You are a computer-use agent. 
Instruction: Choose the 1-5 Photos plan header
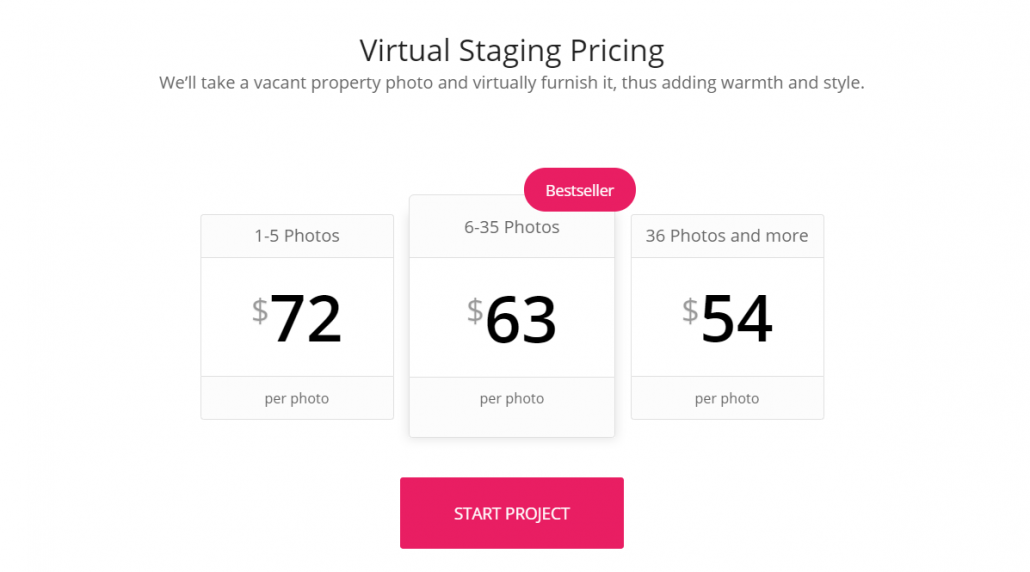coord(297,236)
